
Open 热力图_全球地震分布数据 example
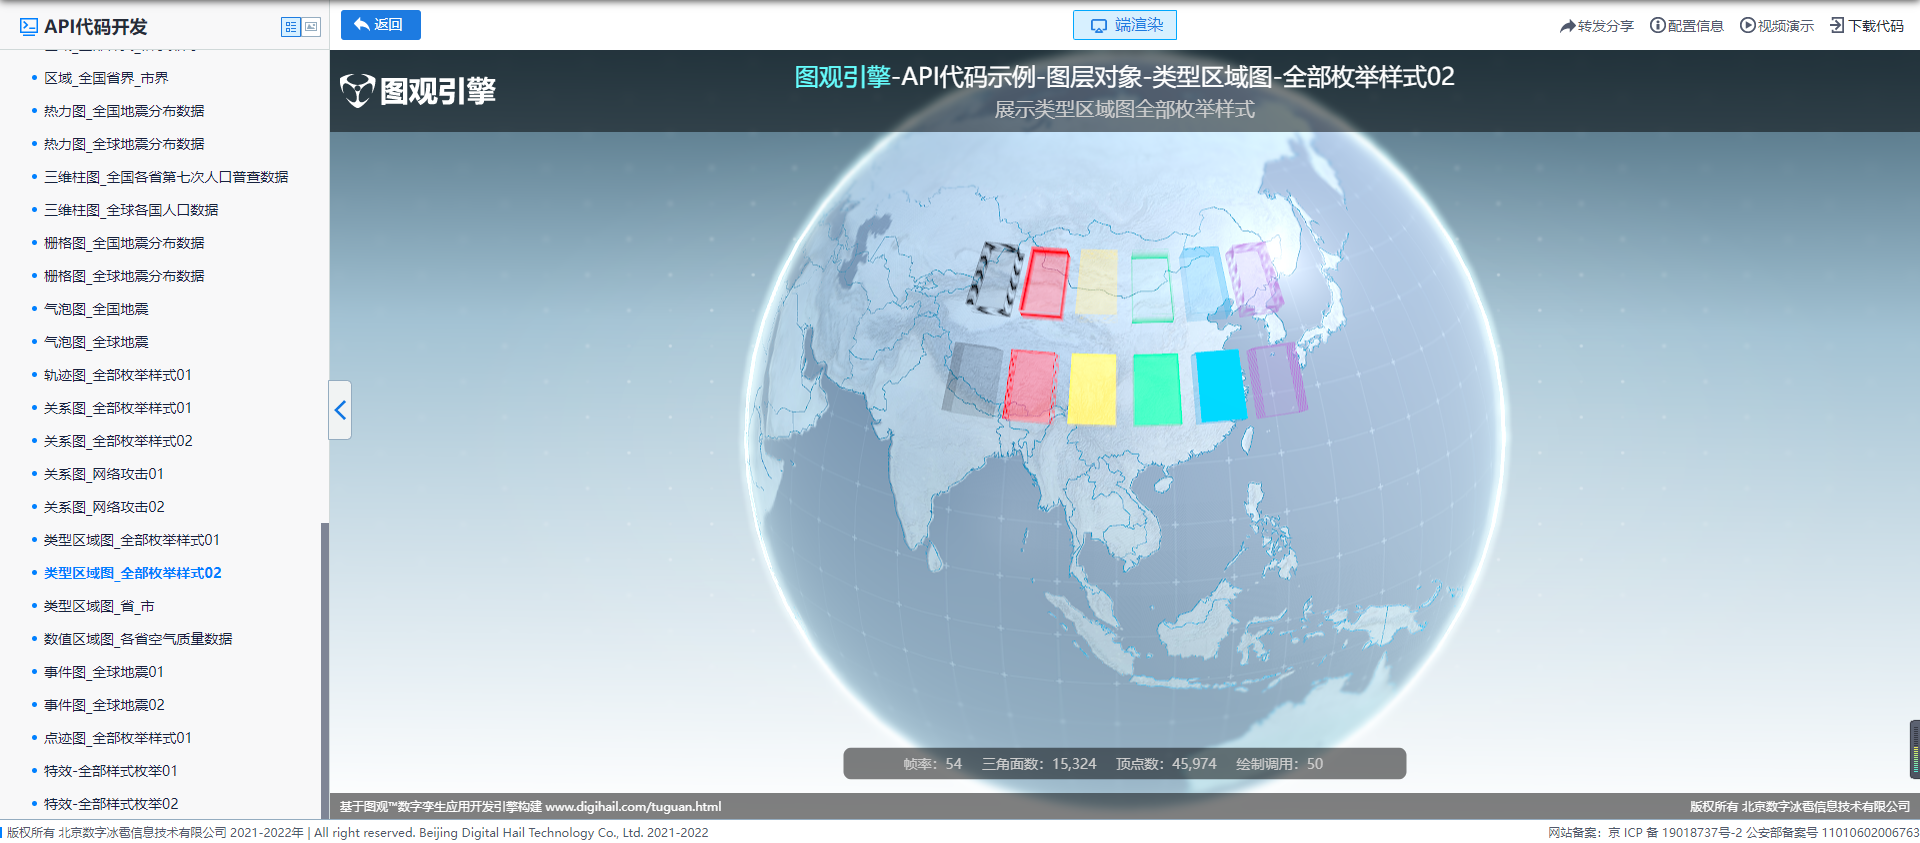(x=124, y=144)
